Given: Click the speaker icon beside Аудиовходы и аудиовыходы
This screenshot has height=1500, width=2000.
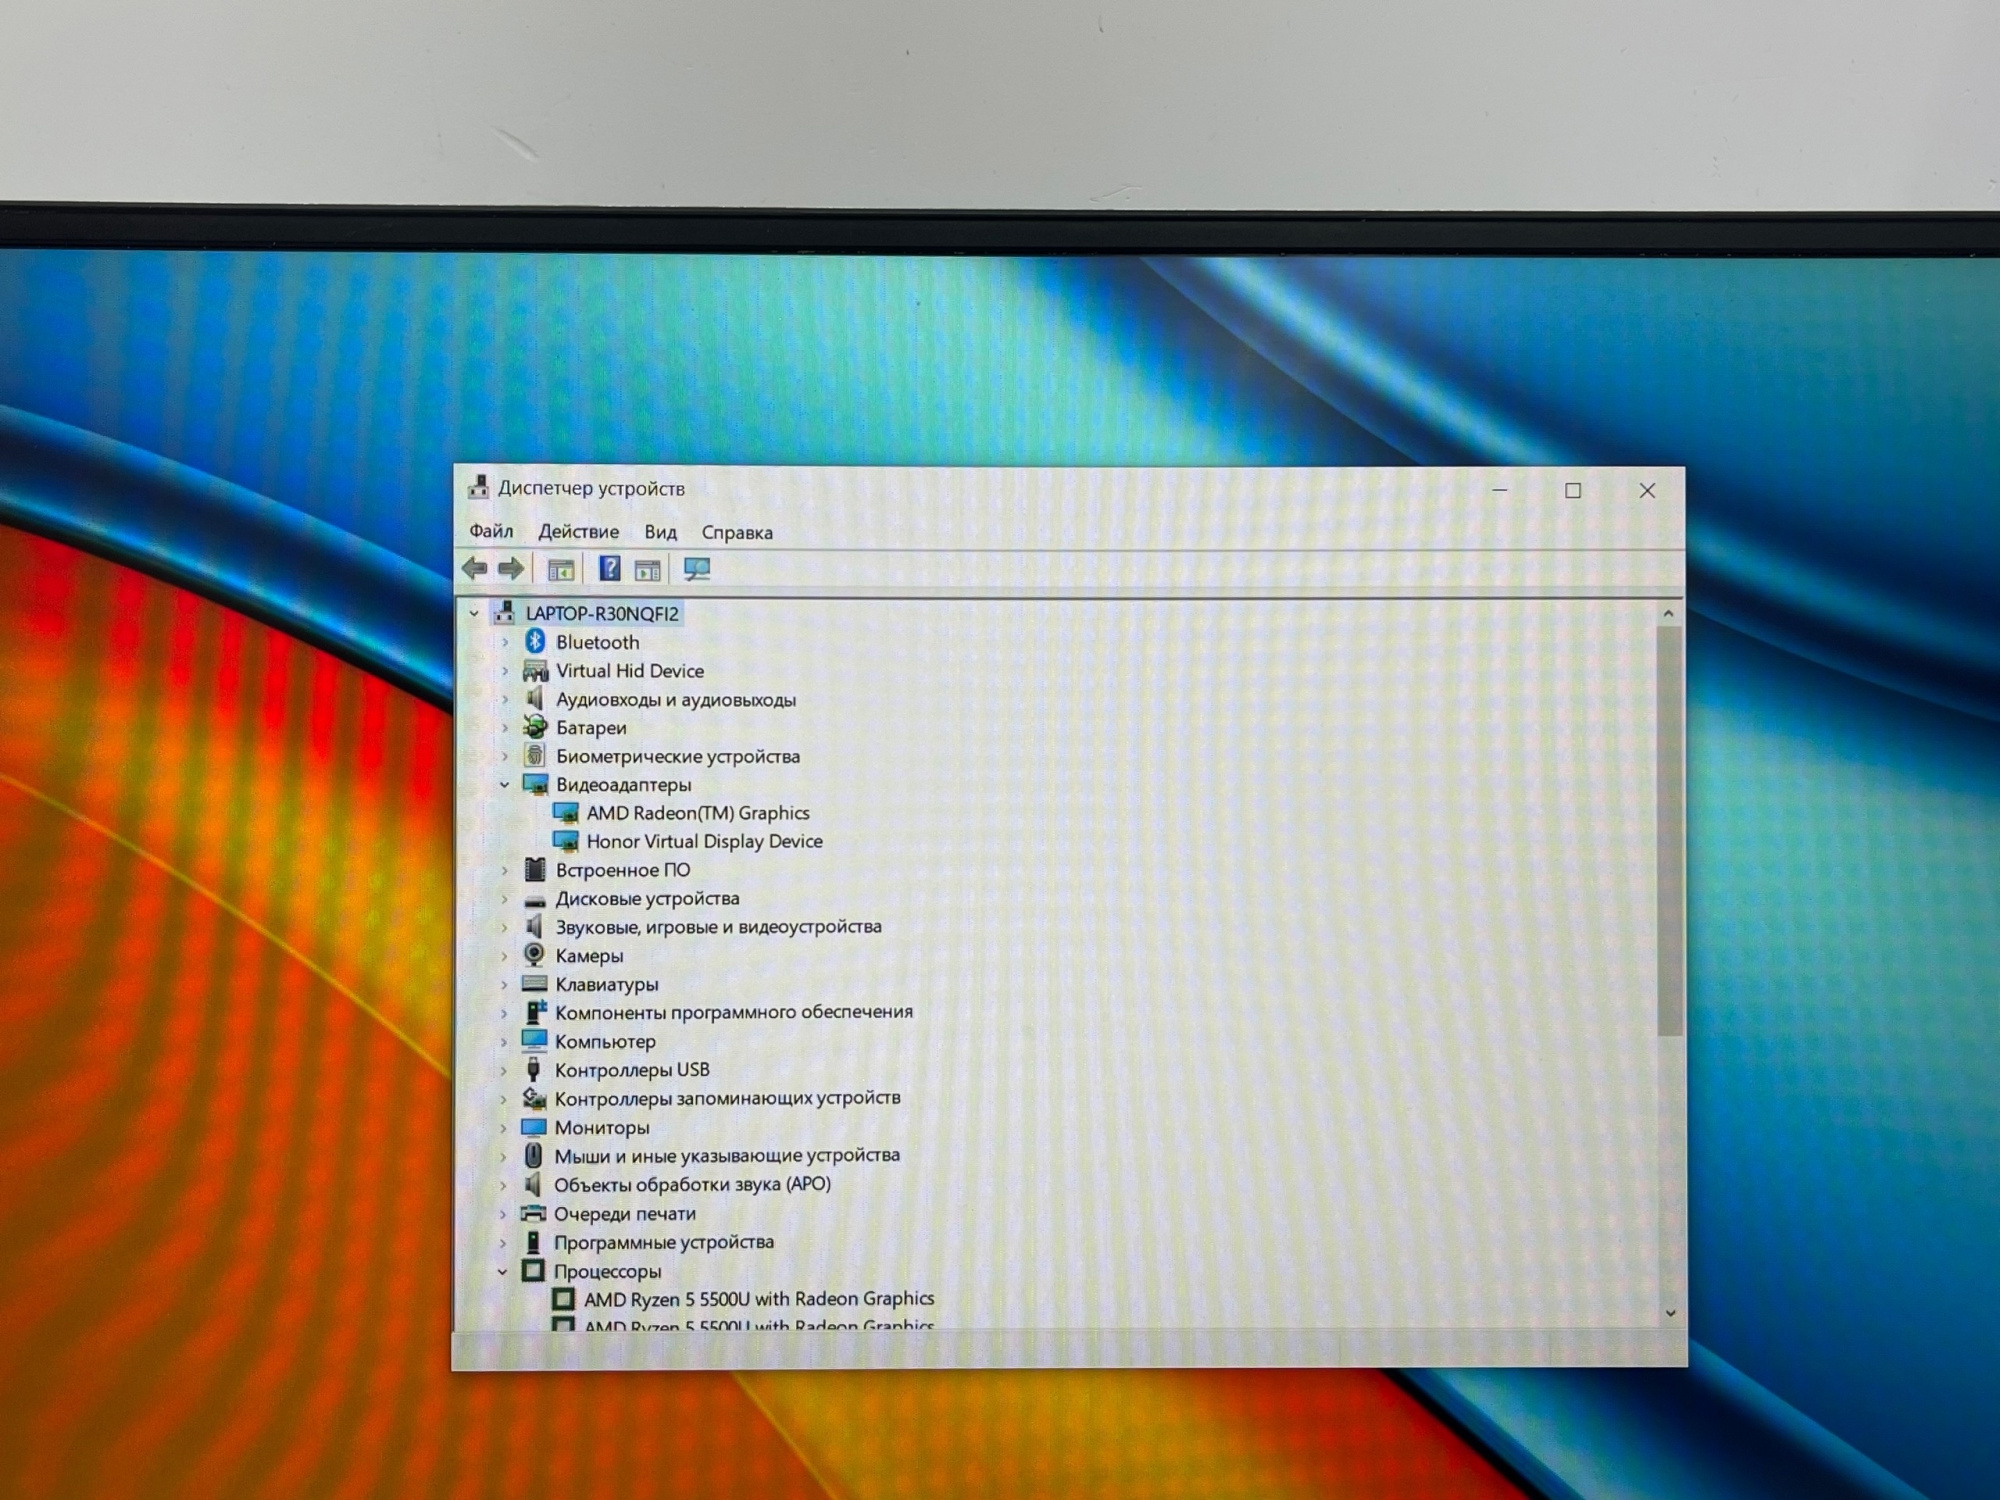Looking at the screenshot, I should pyautogui.click(x=535, y=699).
